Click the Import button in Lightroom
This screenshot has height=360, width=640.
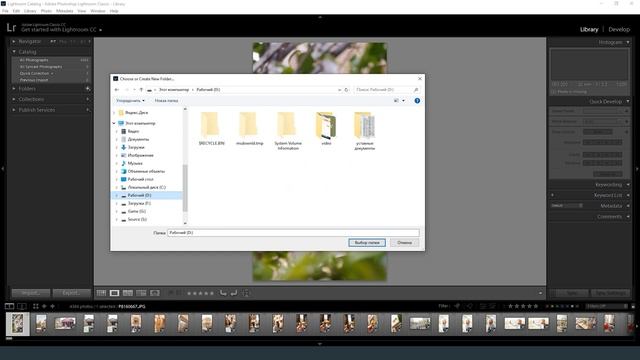31,293
